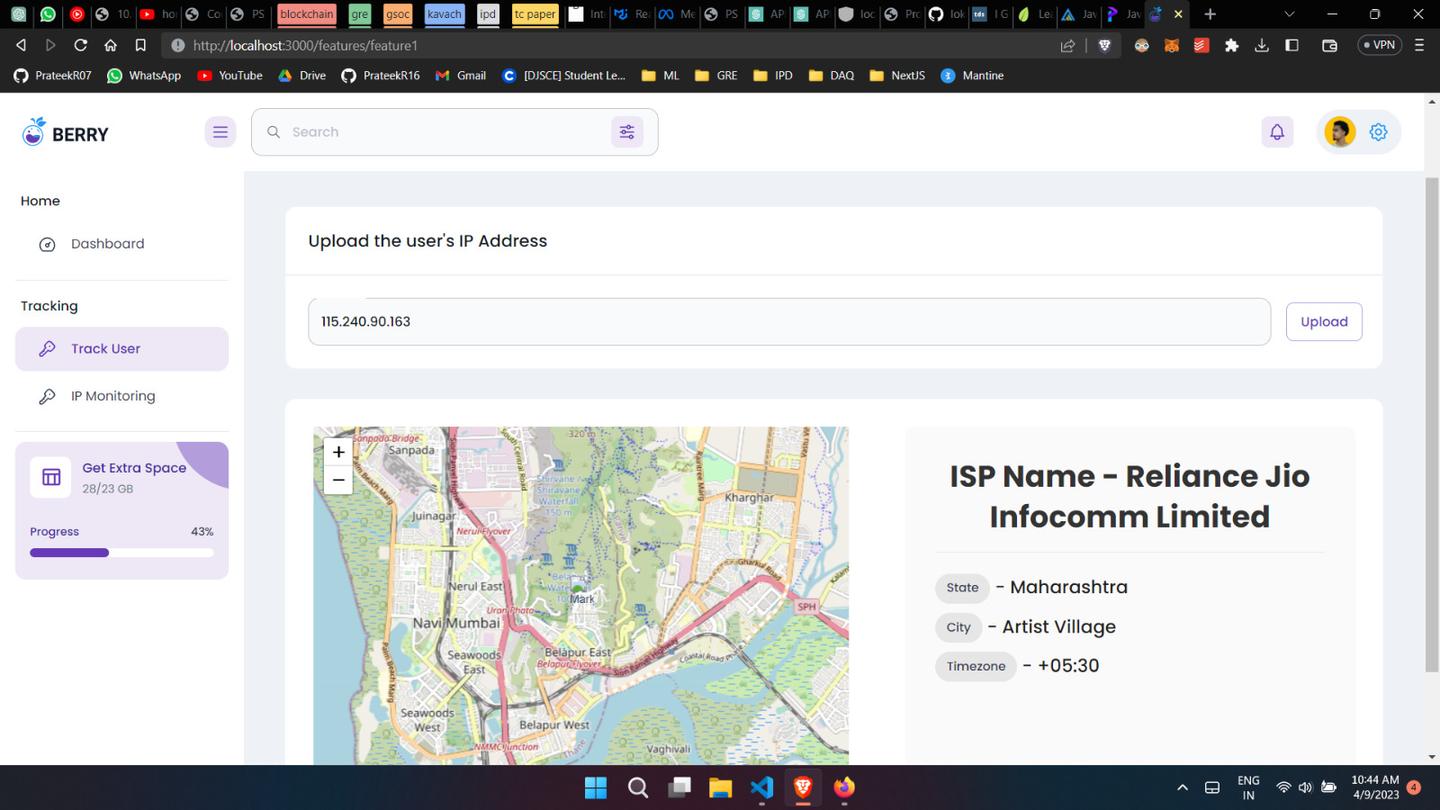Click the Timezone chip label
1440x810 pixels.
click(x=976, y=666)
